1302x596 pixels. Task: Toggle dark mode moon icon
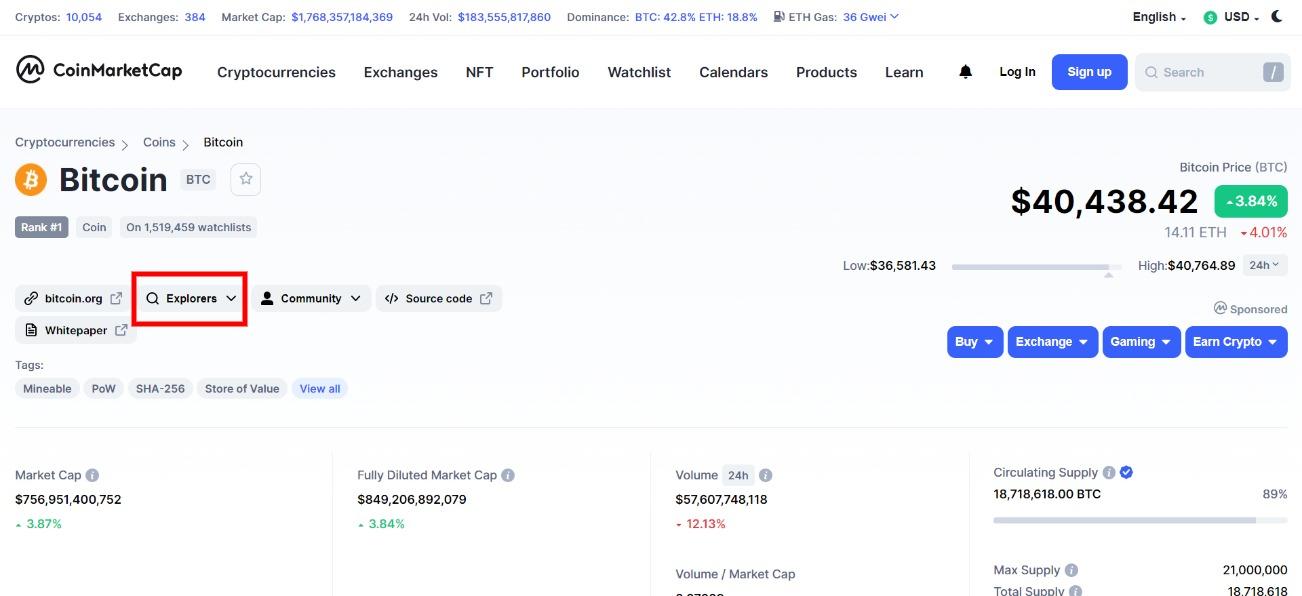1277,17
